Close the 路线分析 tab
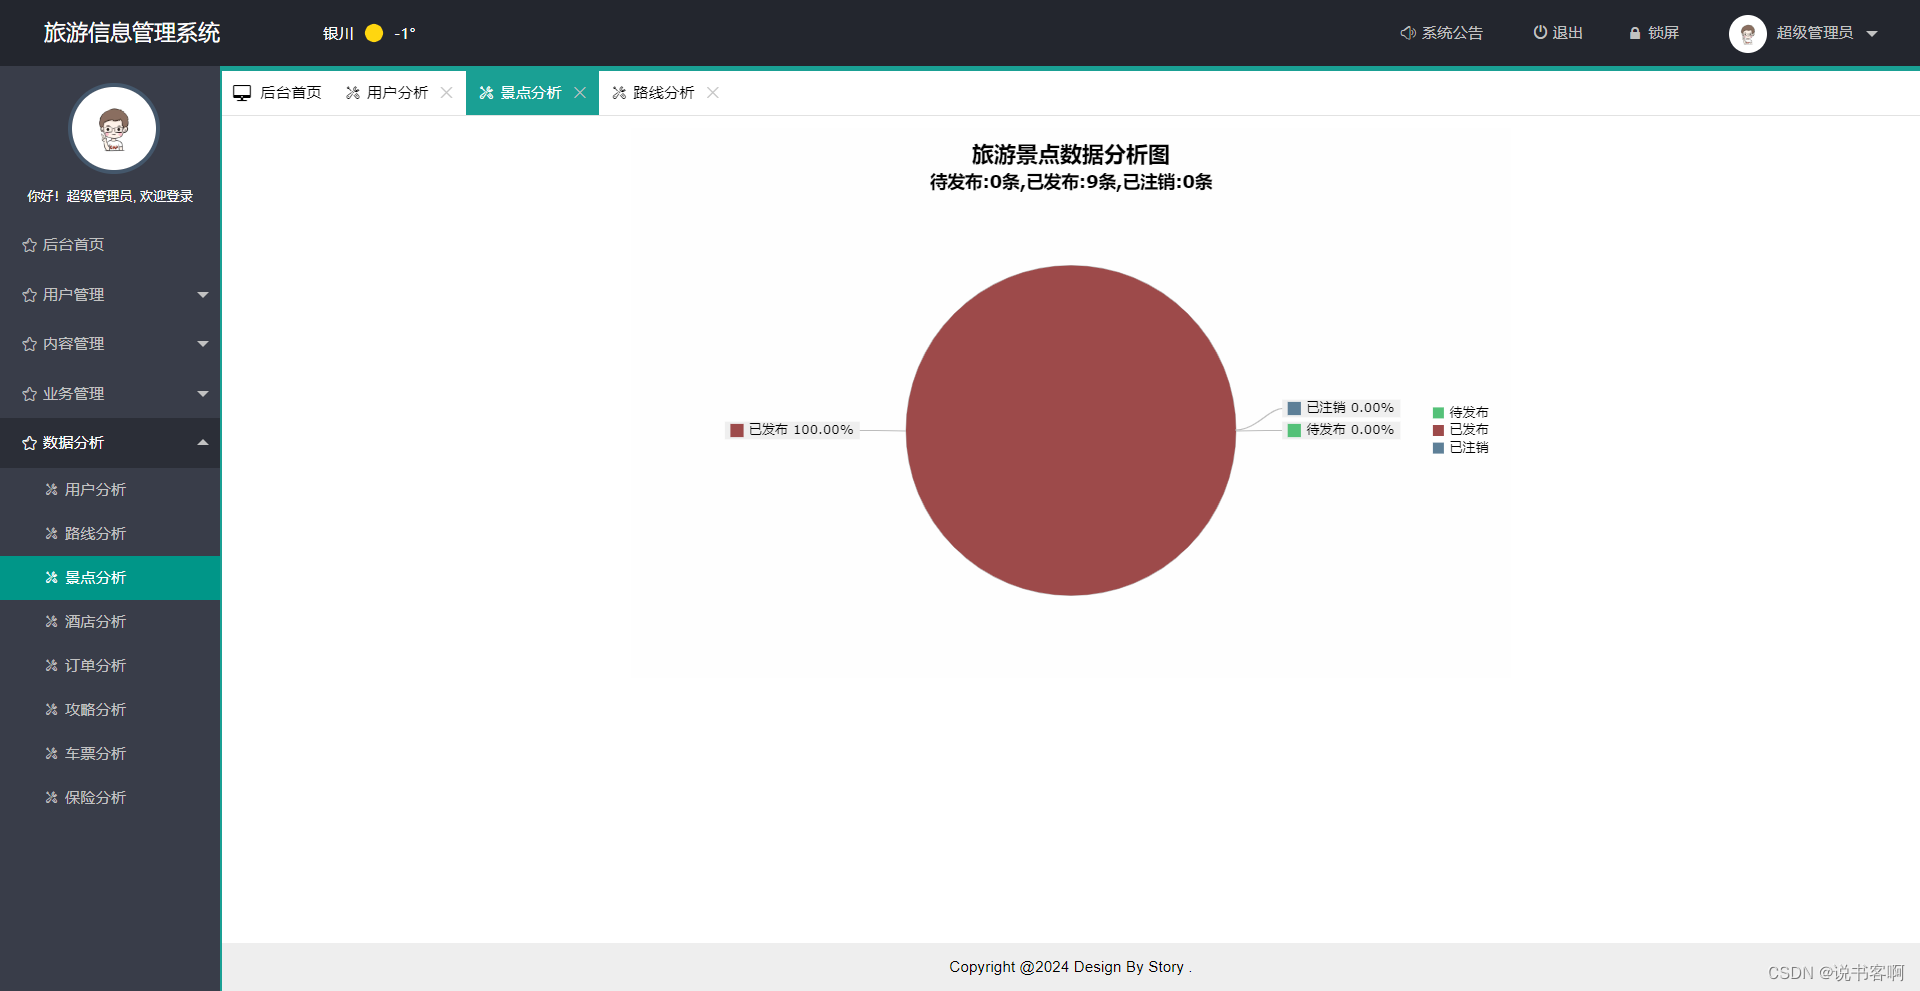The image size is (1920, 991). point(713,93)
